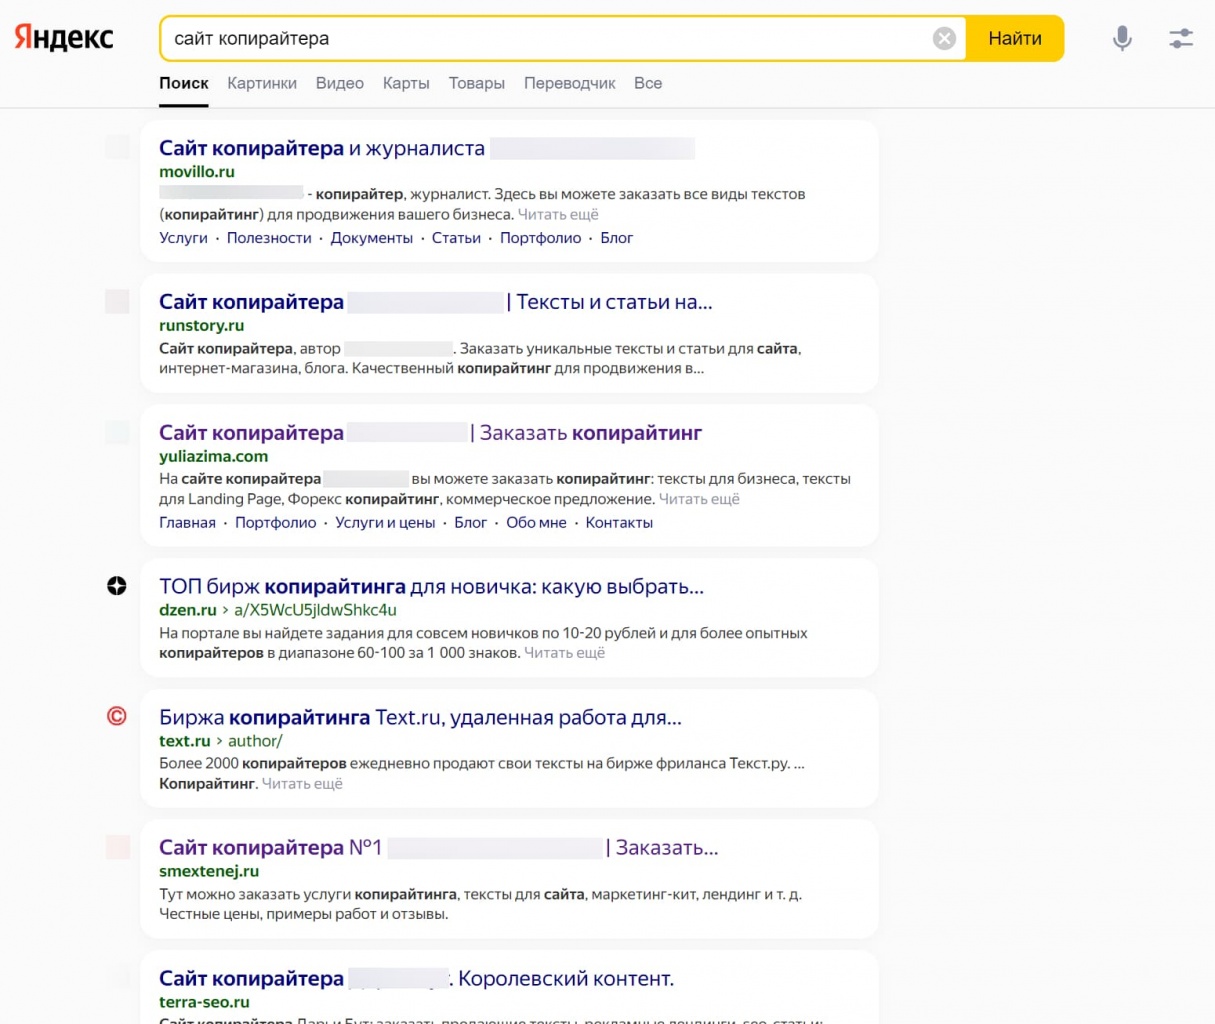Switch to the Картинки tab
This screenshot has width=1215, height=1024.
(x=262, y=83)
